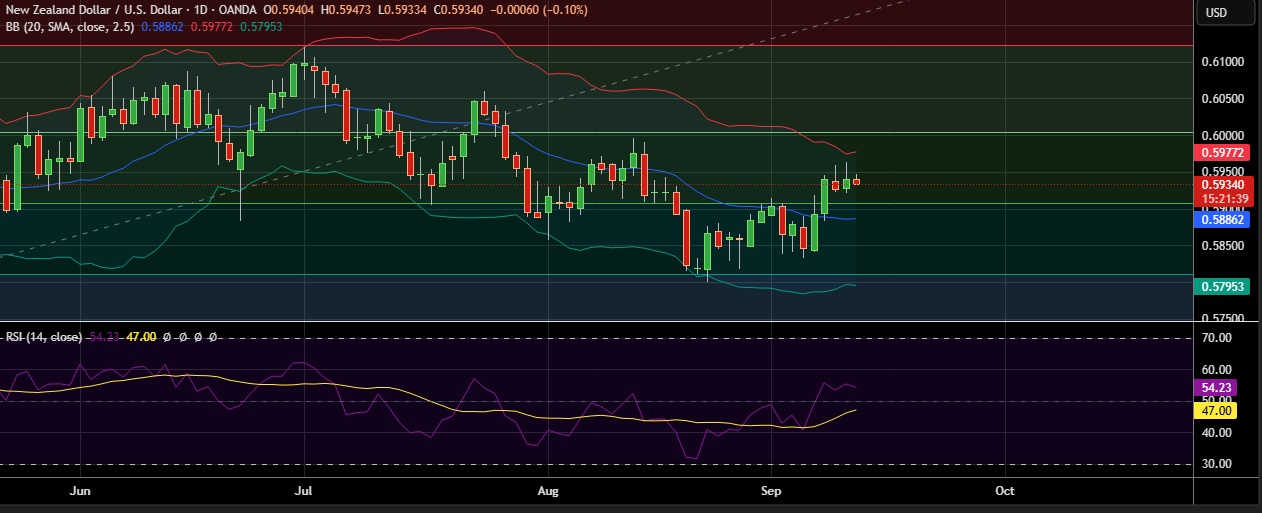The height and width of the screenshot is (513, 1262).
Task: Click the Jul marker on the time axis
Action: pyautogui.click(x=305, y=491)
